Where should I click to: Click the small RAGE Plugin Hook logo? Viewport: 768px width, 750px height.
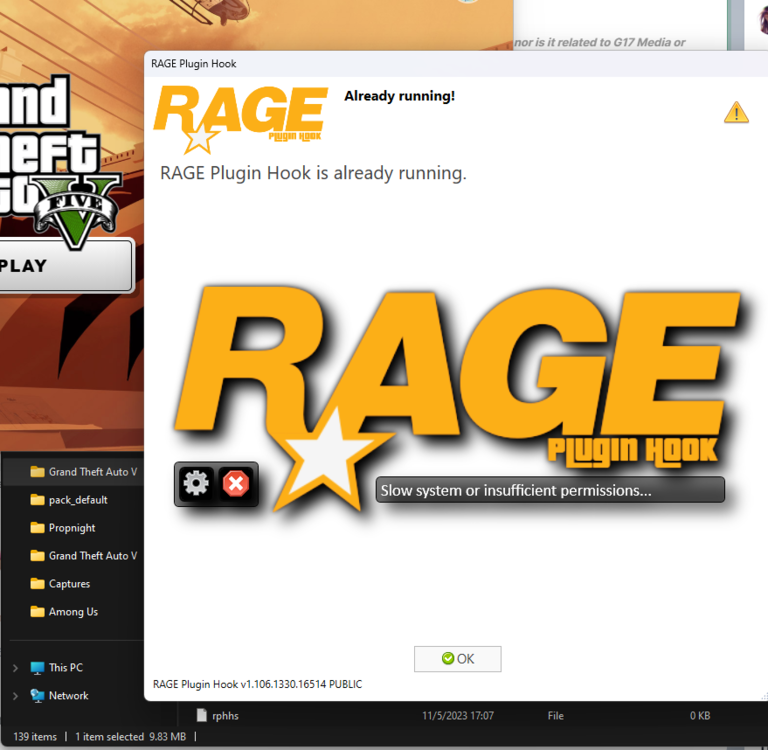(x=240, y=119)
